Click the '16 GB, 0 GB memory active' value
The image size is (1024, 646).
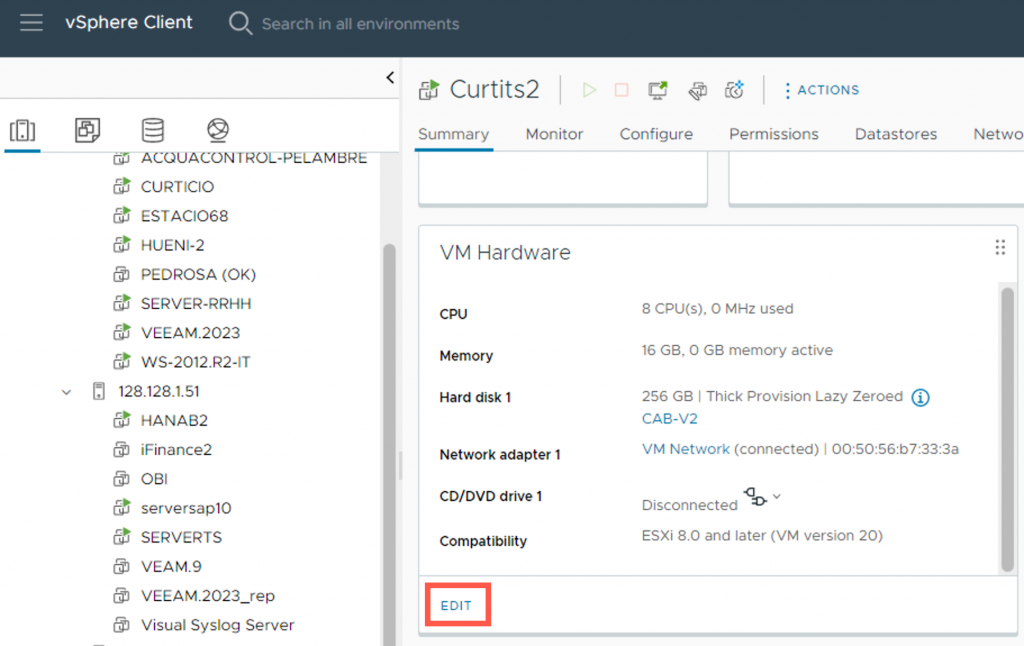pos(737,351)
